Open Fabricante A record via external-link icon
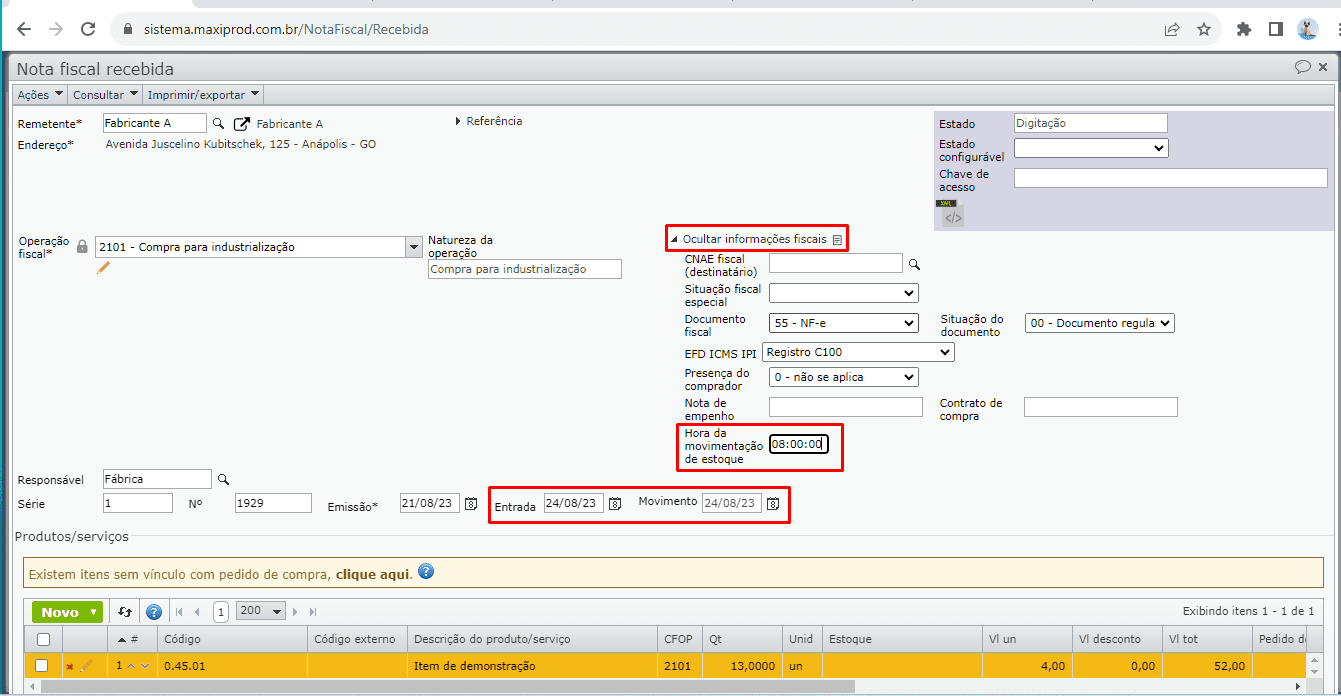The height and width of the screenshot is (696, 1341). coord(242,124)
